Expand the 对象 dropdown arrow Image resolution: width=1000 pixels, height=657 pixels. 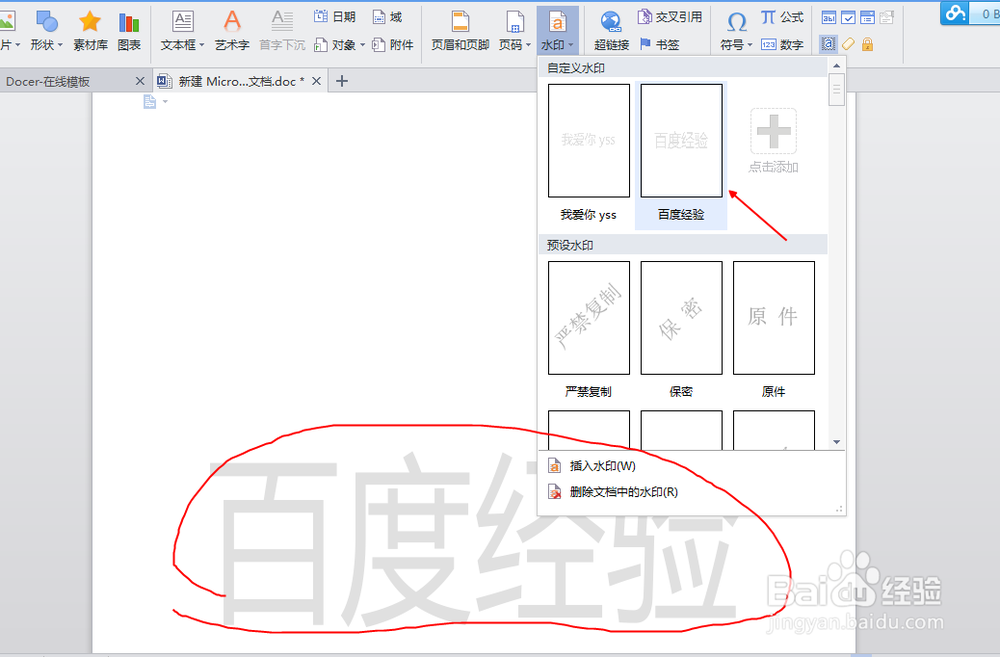(x=362, y=45)
